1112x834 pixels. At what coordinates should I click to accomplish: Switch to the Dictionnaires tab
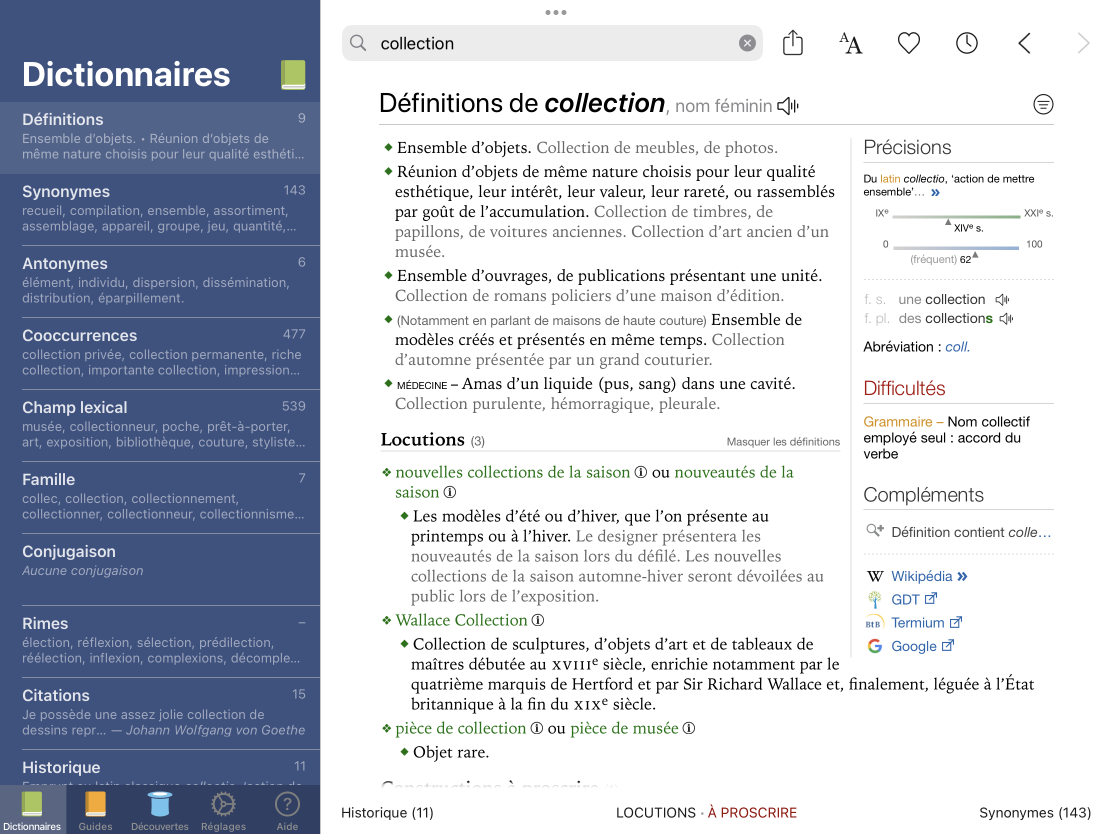point(32,810)
